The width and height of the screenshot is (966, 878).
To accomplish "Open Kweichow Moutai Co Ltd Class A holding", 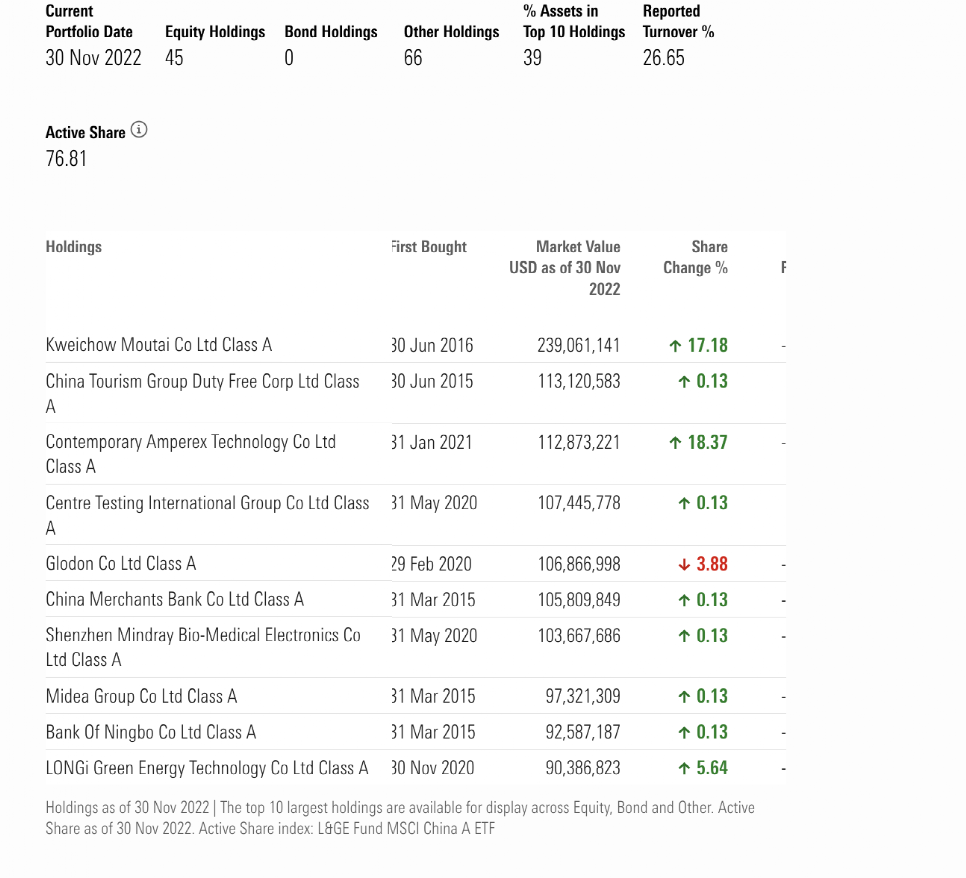I will [x=159, y=345].
